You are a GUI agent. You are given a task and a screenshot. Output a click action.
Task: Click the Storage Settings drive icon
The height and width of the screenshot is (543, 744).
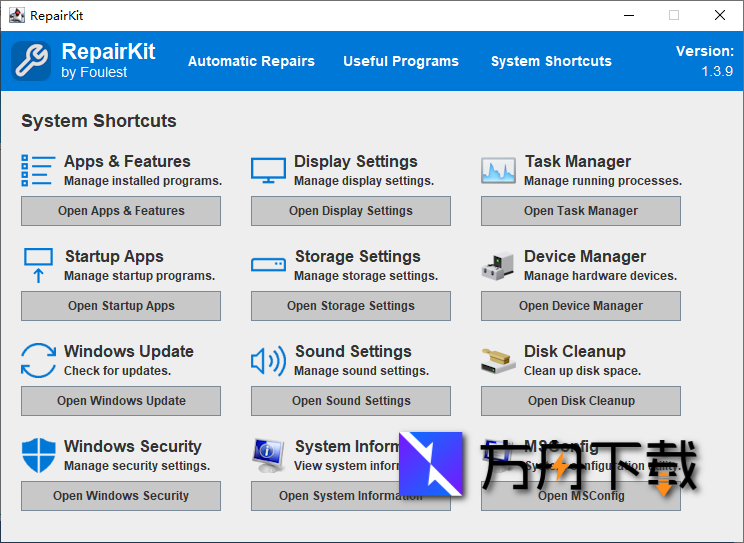(x=268, y=264)
